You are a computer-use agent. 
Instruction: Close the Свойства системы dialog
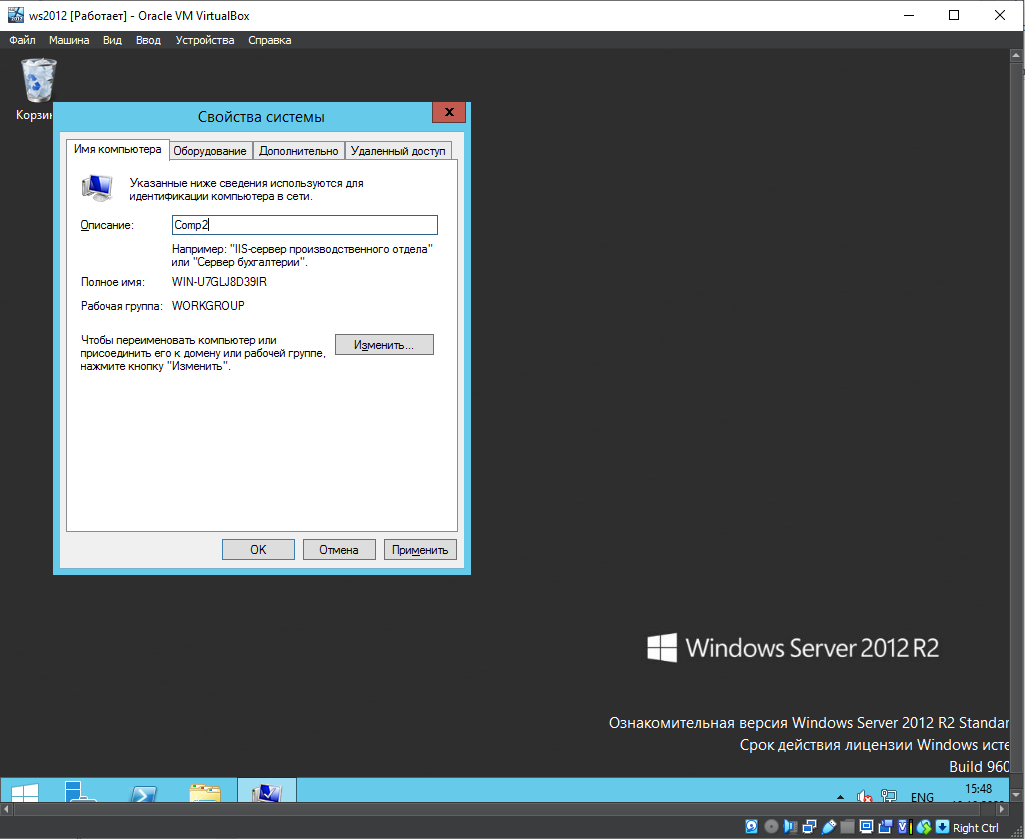449,112
